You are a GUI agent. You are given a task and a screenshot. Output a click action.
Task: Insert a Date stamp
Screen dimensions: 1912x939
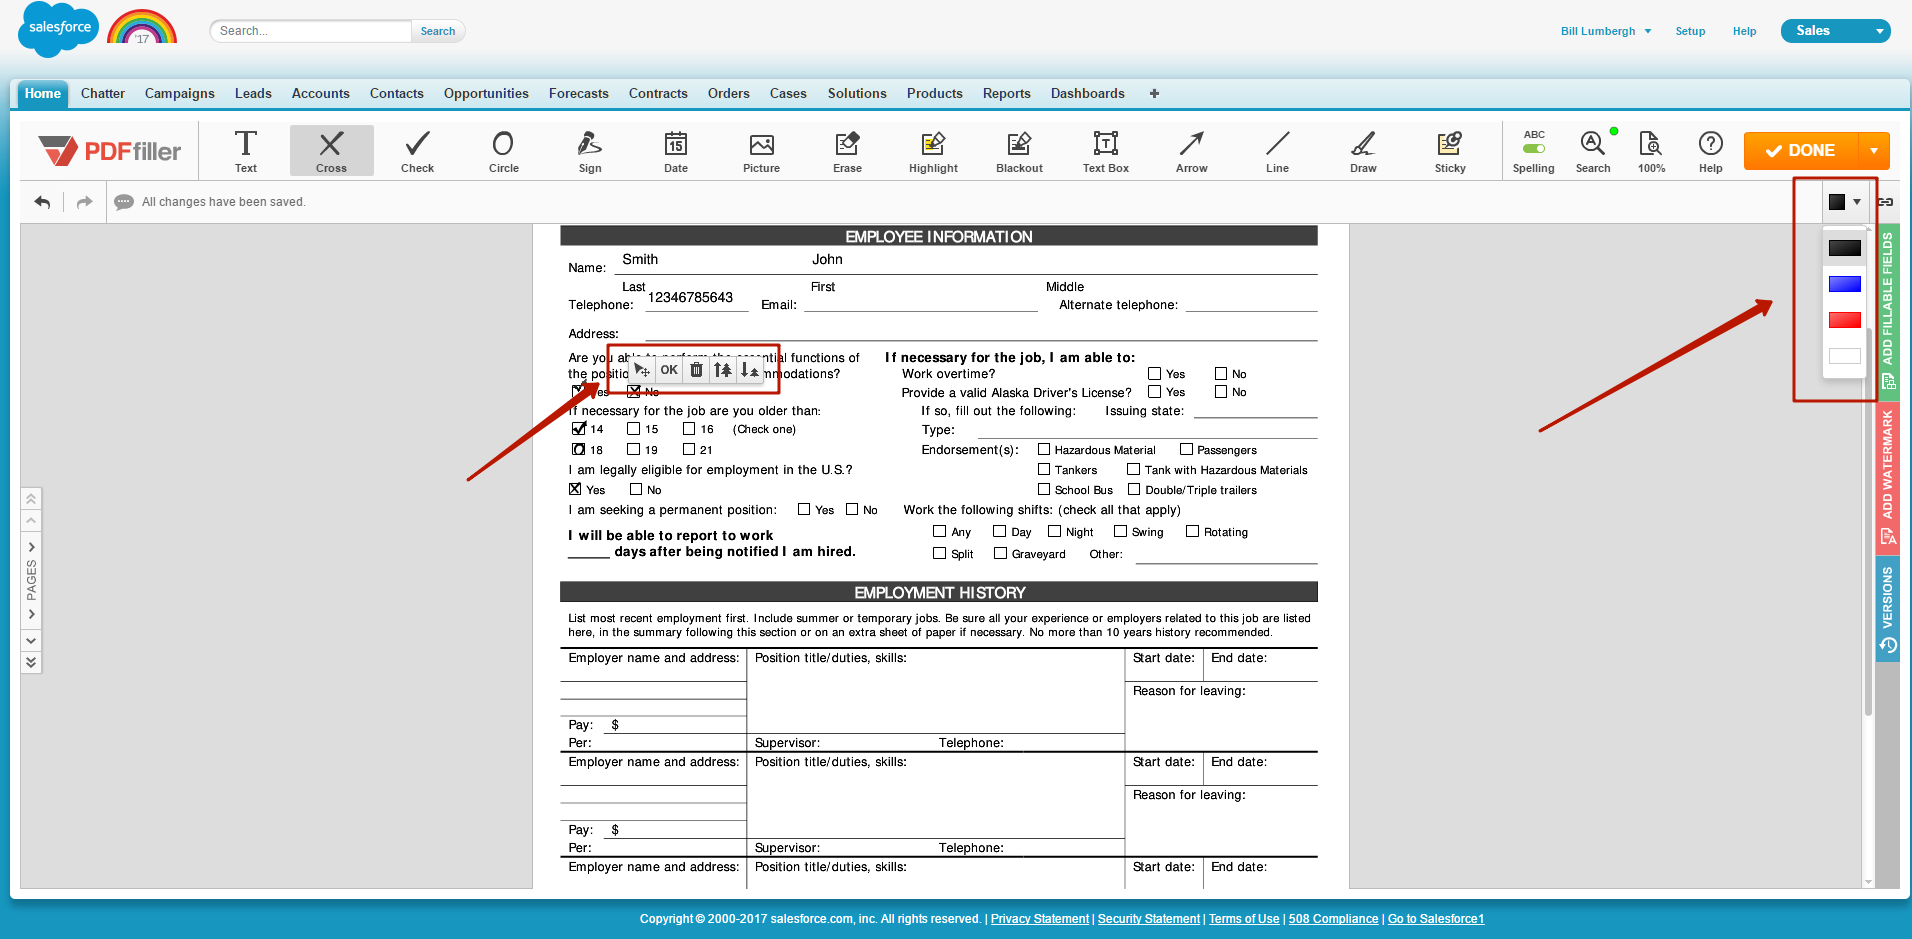(x=676, y=151)
